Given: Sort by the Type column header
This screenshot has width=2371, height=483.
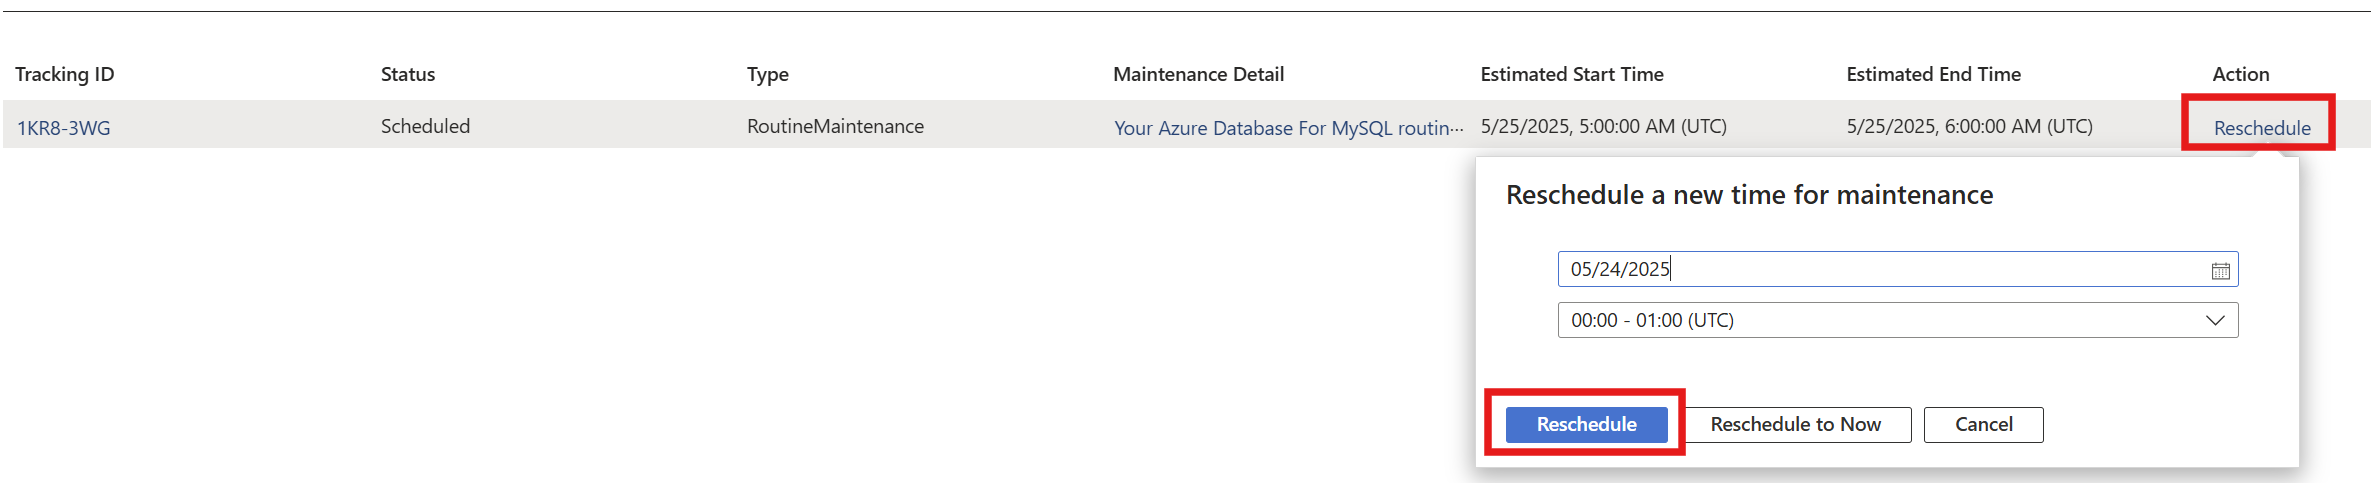Looking at the screenshot, I should [x=768, y=74].
